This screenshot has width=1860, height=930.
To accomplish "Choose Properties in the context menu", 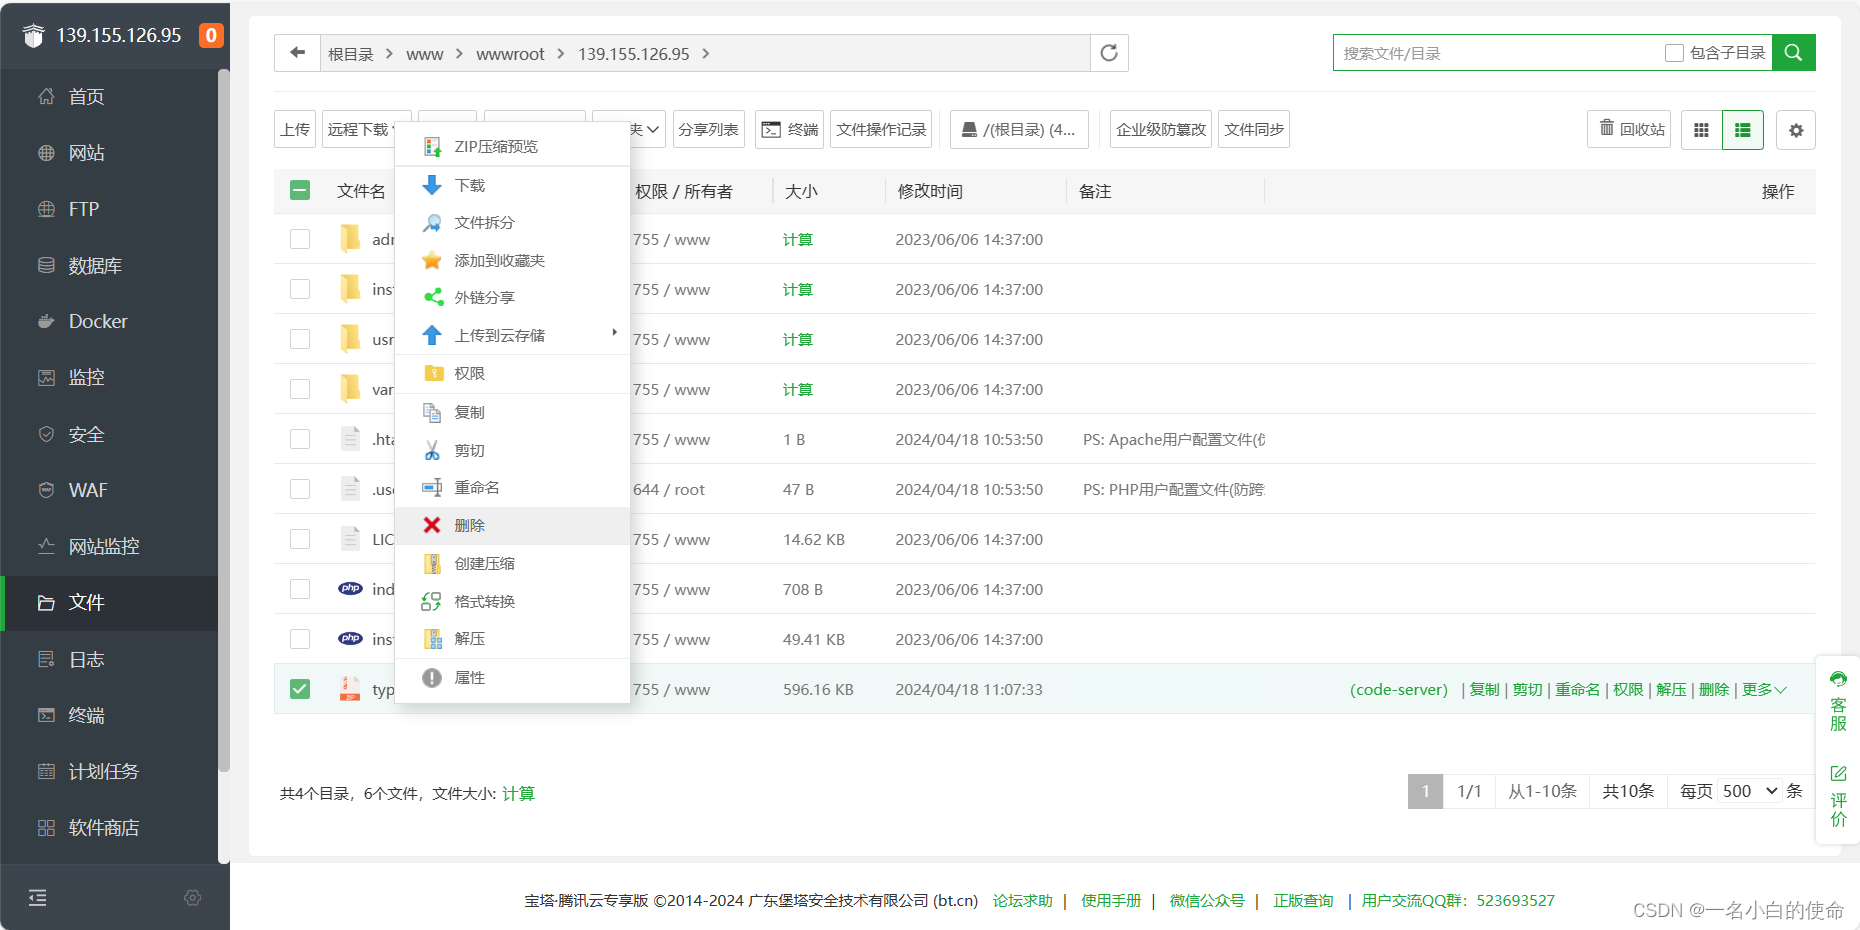I will [x=512, y=678].
